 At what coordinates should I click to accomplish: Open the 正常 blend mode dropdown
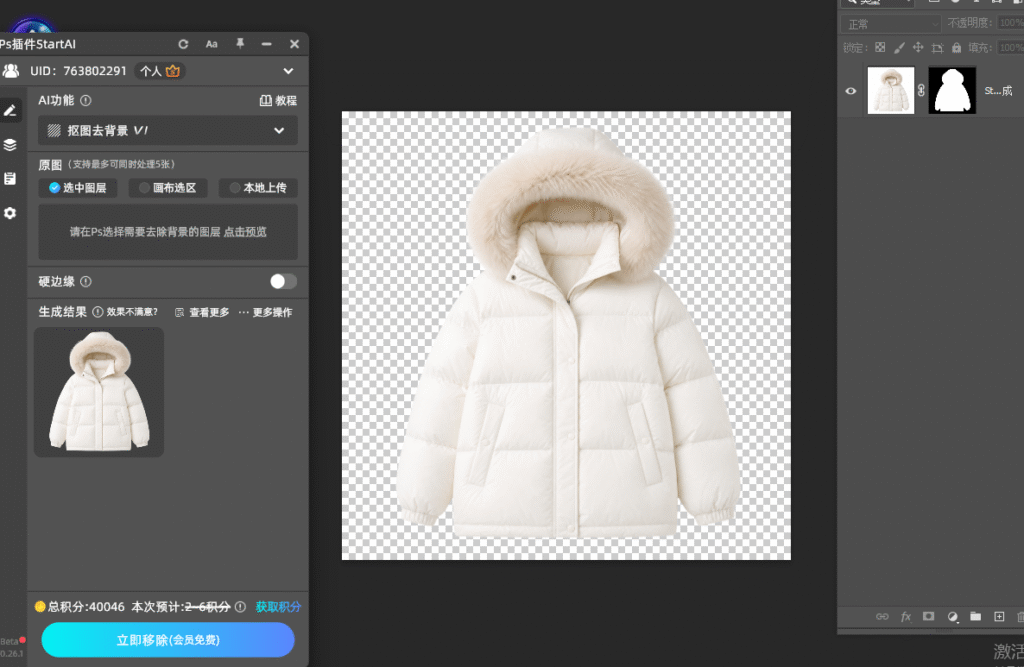891,24
